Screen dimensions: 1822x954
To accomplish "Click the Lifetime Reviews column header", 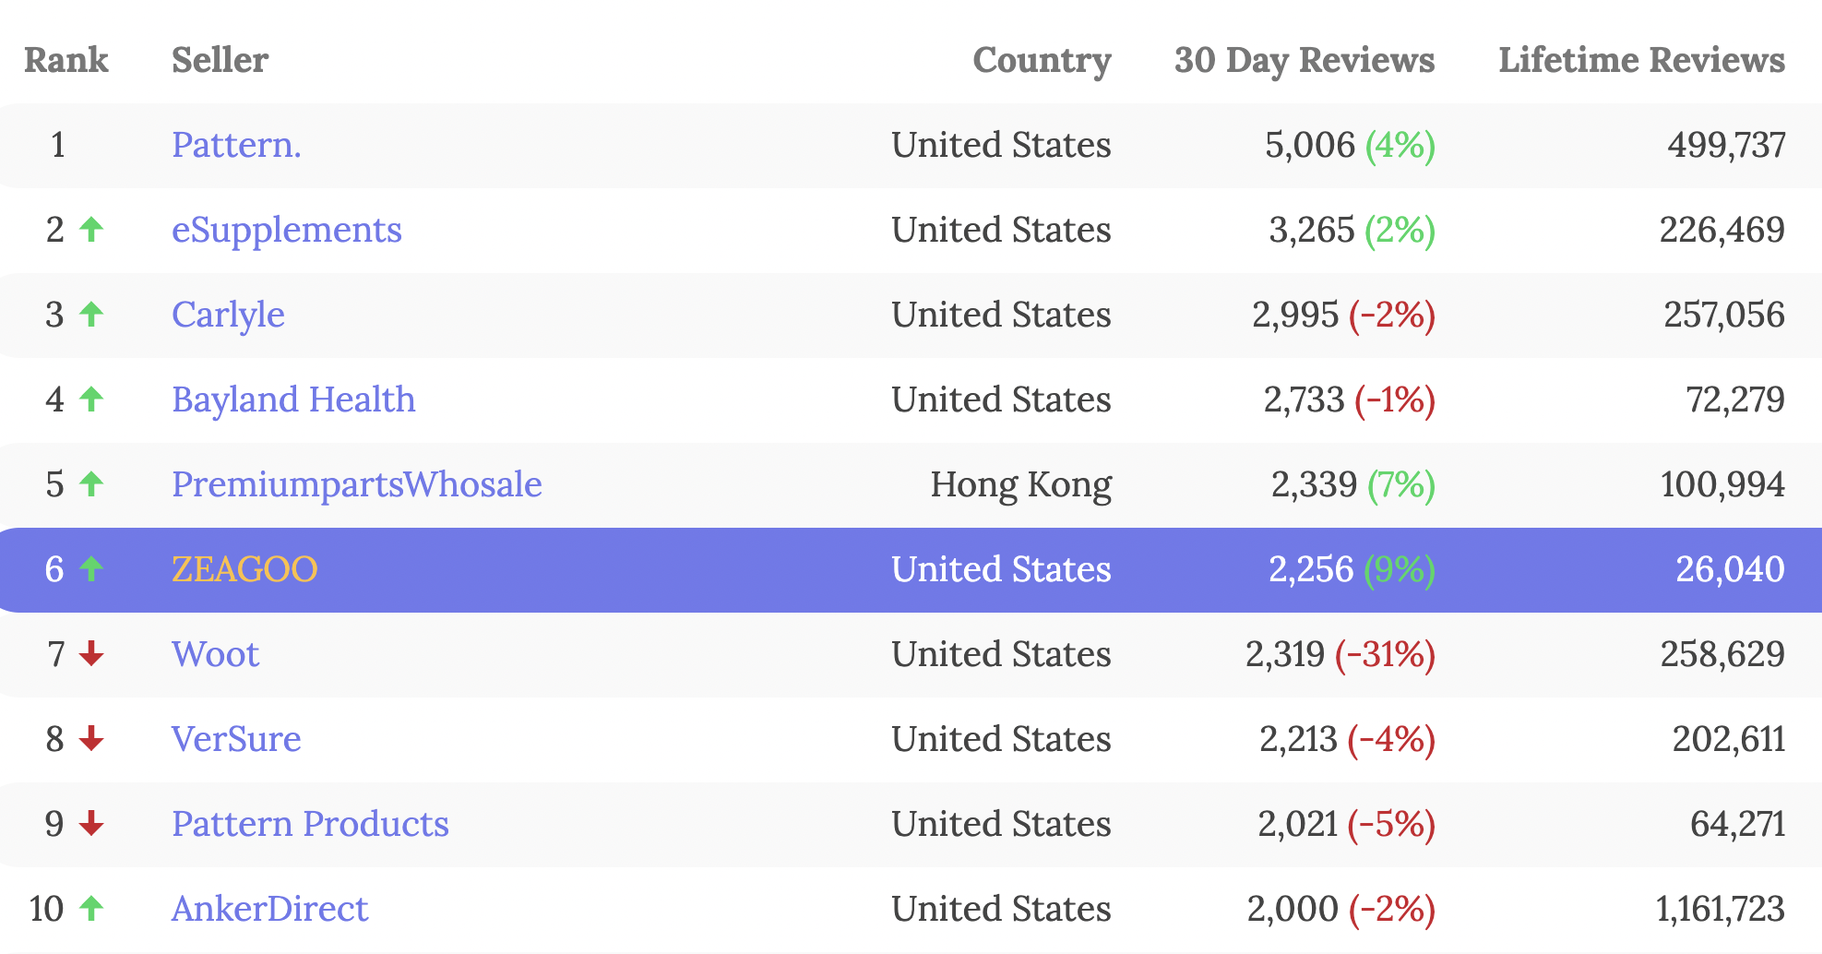I will point(1641,60).
